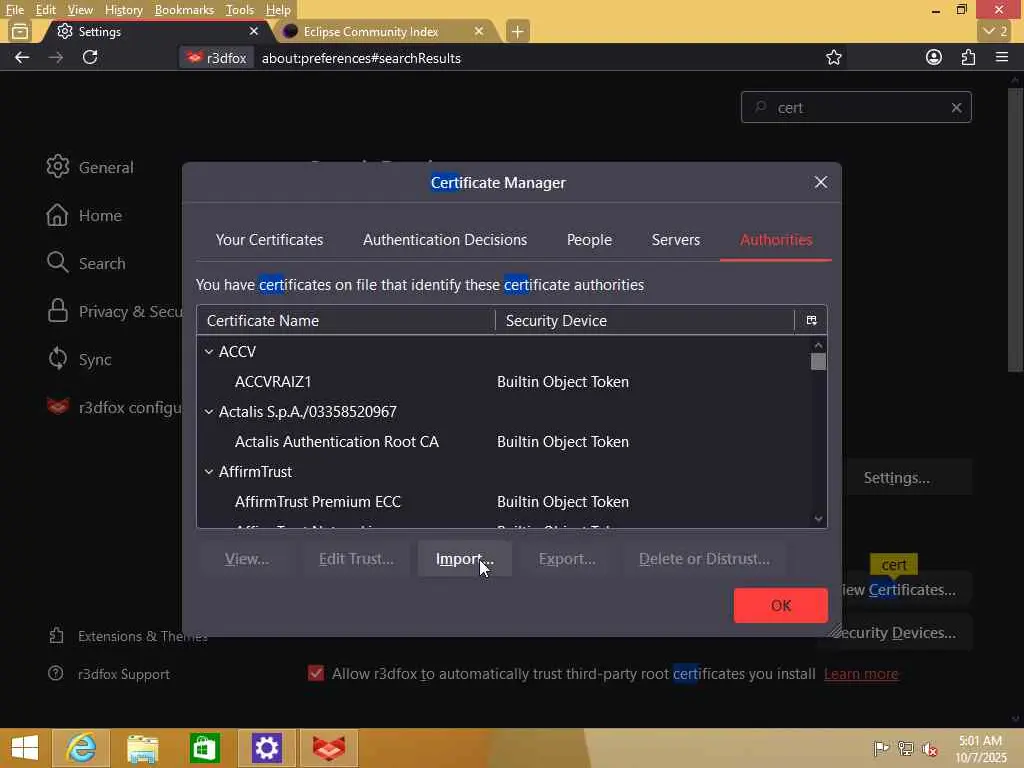Sort by the Security Device column header
The height and width of the screenshot is (768, 1024).
click(645, 320)
